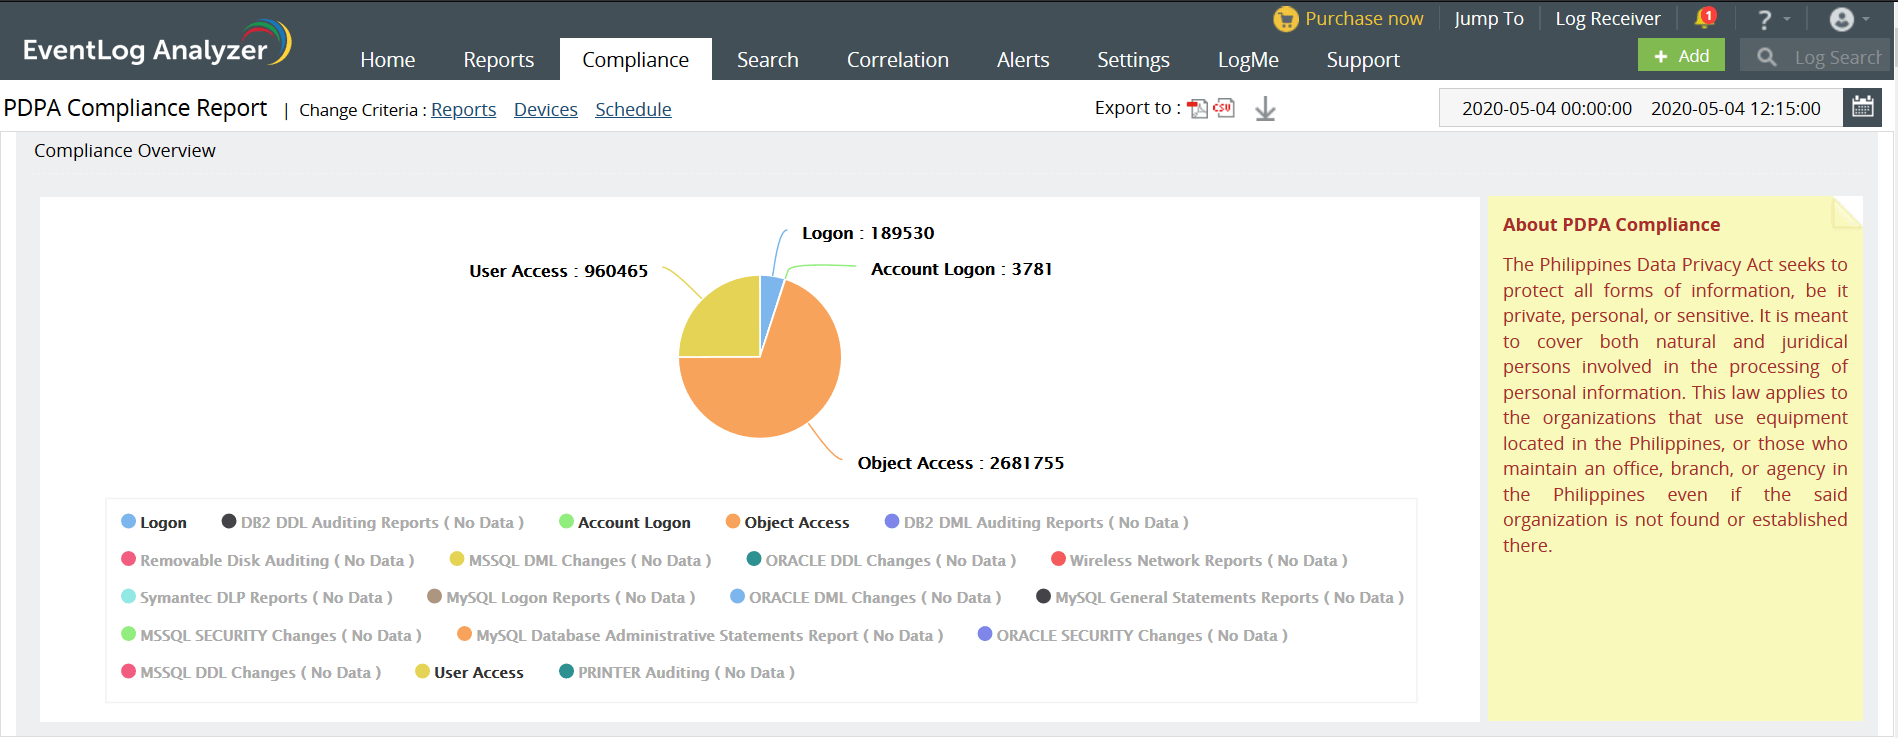
Task: Click the Schedule link
Action: 633,110
